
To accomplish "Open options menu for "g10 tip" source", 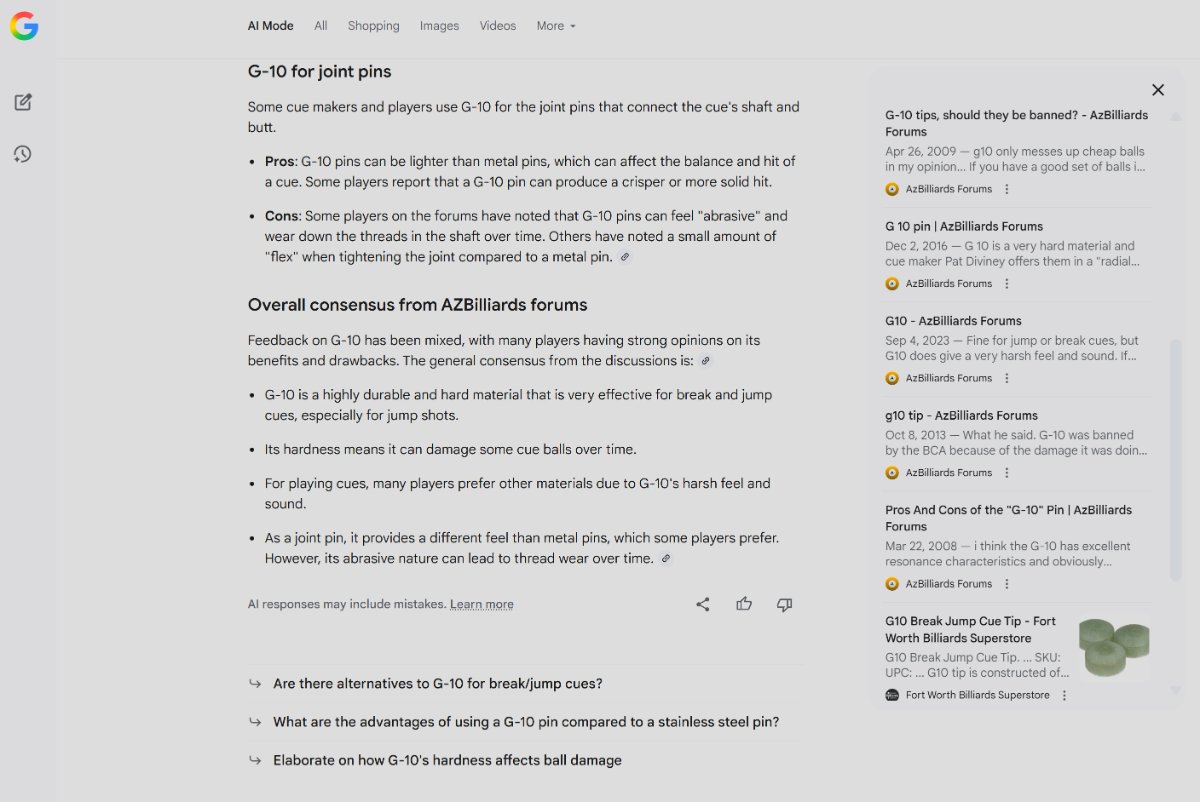I will coord(1007,473).
